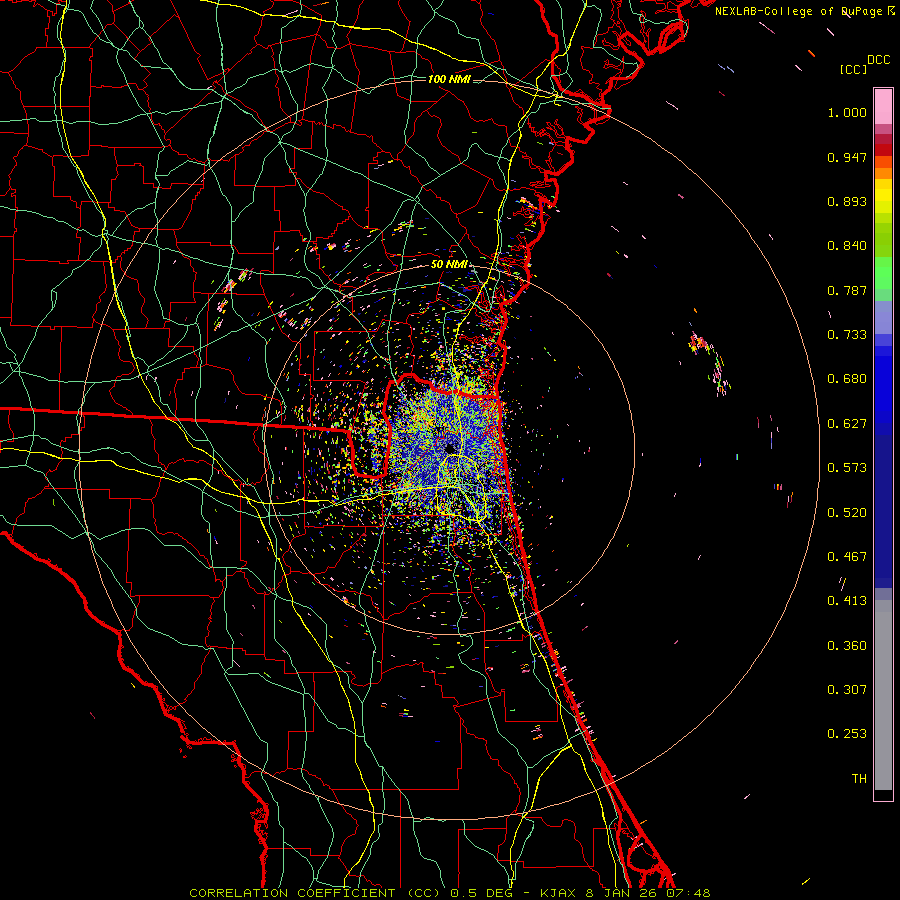Click the 0.947 color scale value
This screenshot has height=900, width=900.
click(847, 157)
